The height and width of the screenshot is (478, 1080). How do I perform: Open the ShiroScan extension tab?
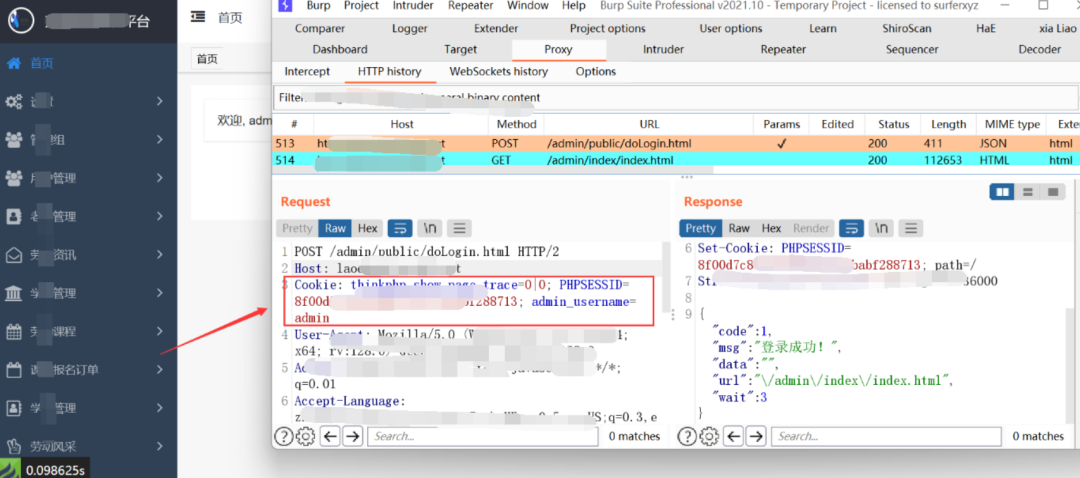906,29
